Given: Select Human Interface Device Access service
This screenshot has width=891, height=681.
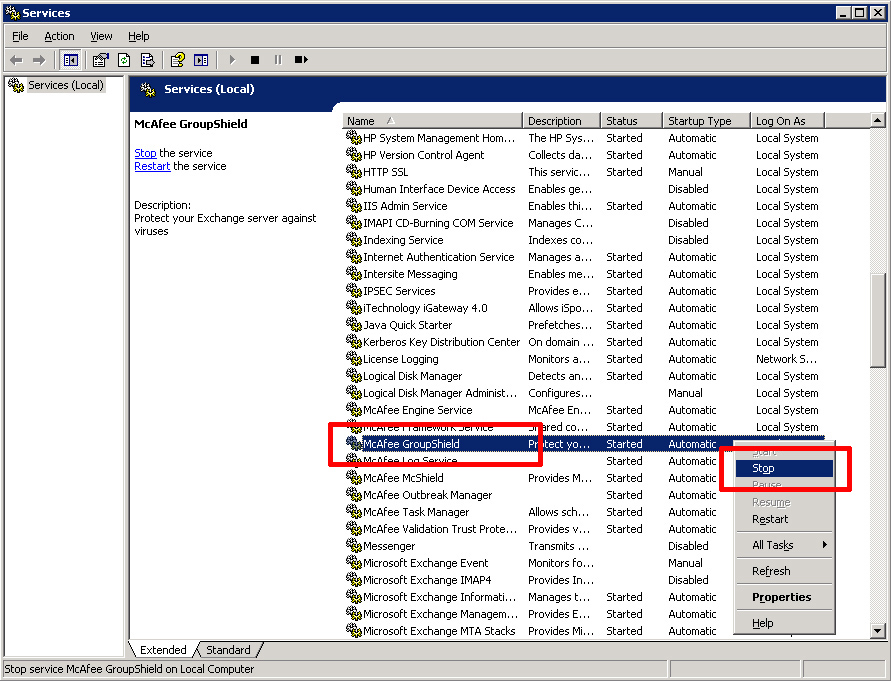Looking at the screenshot, I should click(439, 189).
